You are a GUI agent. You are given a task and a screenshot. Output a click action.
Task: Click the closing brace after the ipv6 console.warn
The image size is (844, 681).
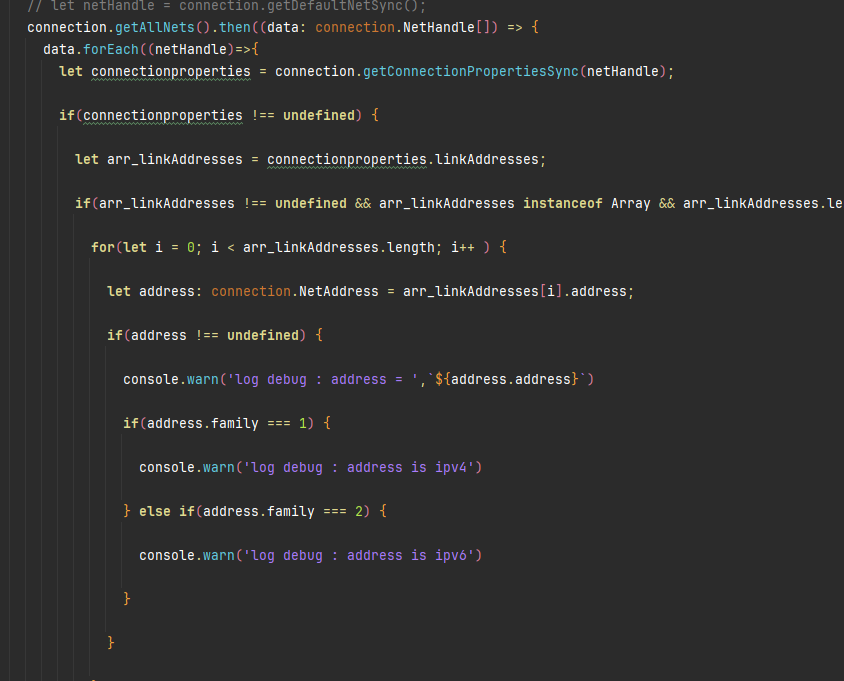pos(127,599)
